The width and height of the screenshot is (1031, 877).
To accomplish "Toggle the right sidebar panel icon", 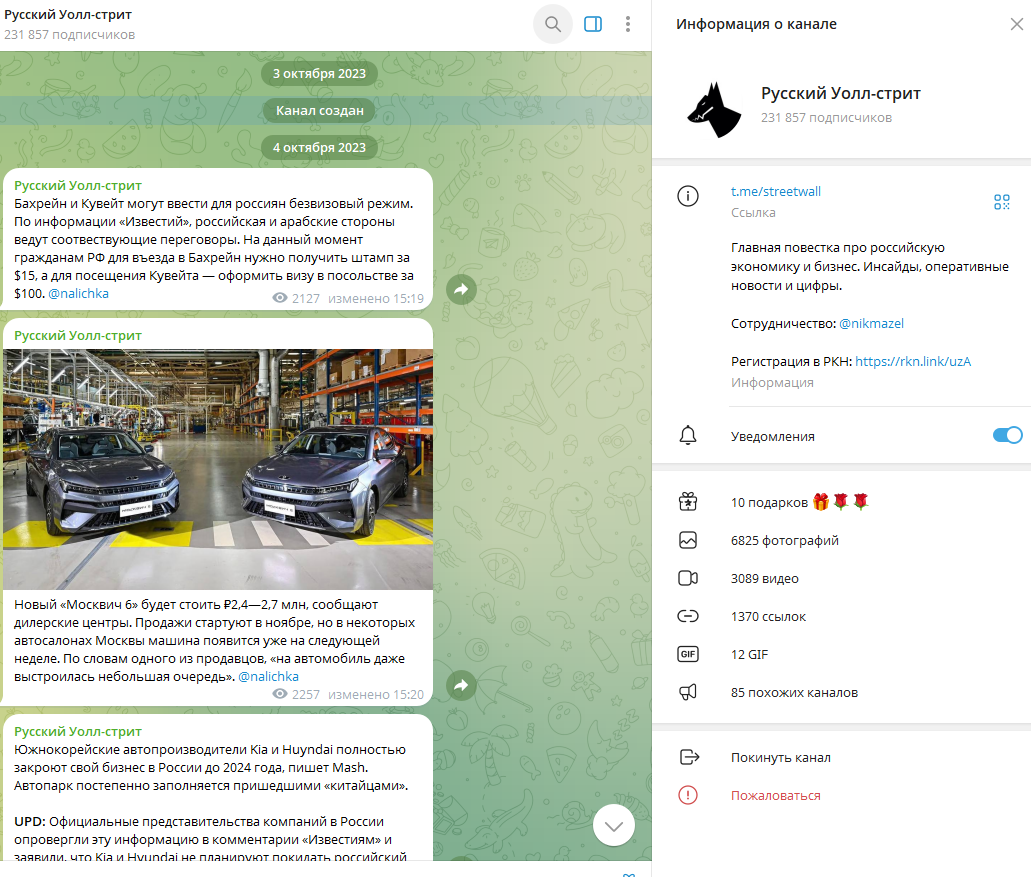I will click(593, 24).
